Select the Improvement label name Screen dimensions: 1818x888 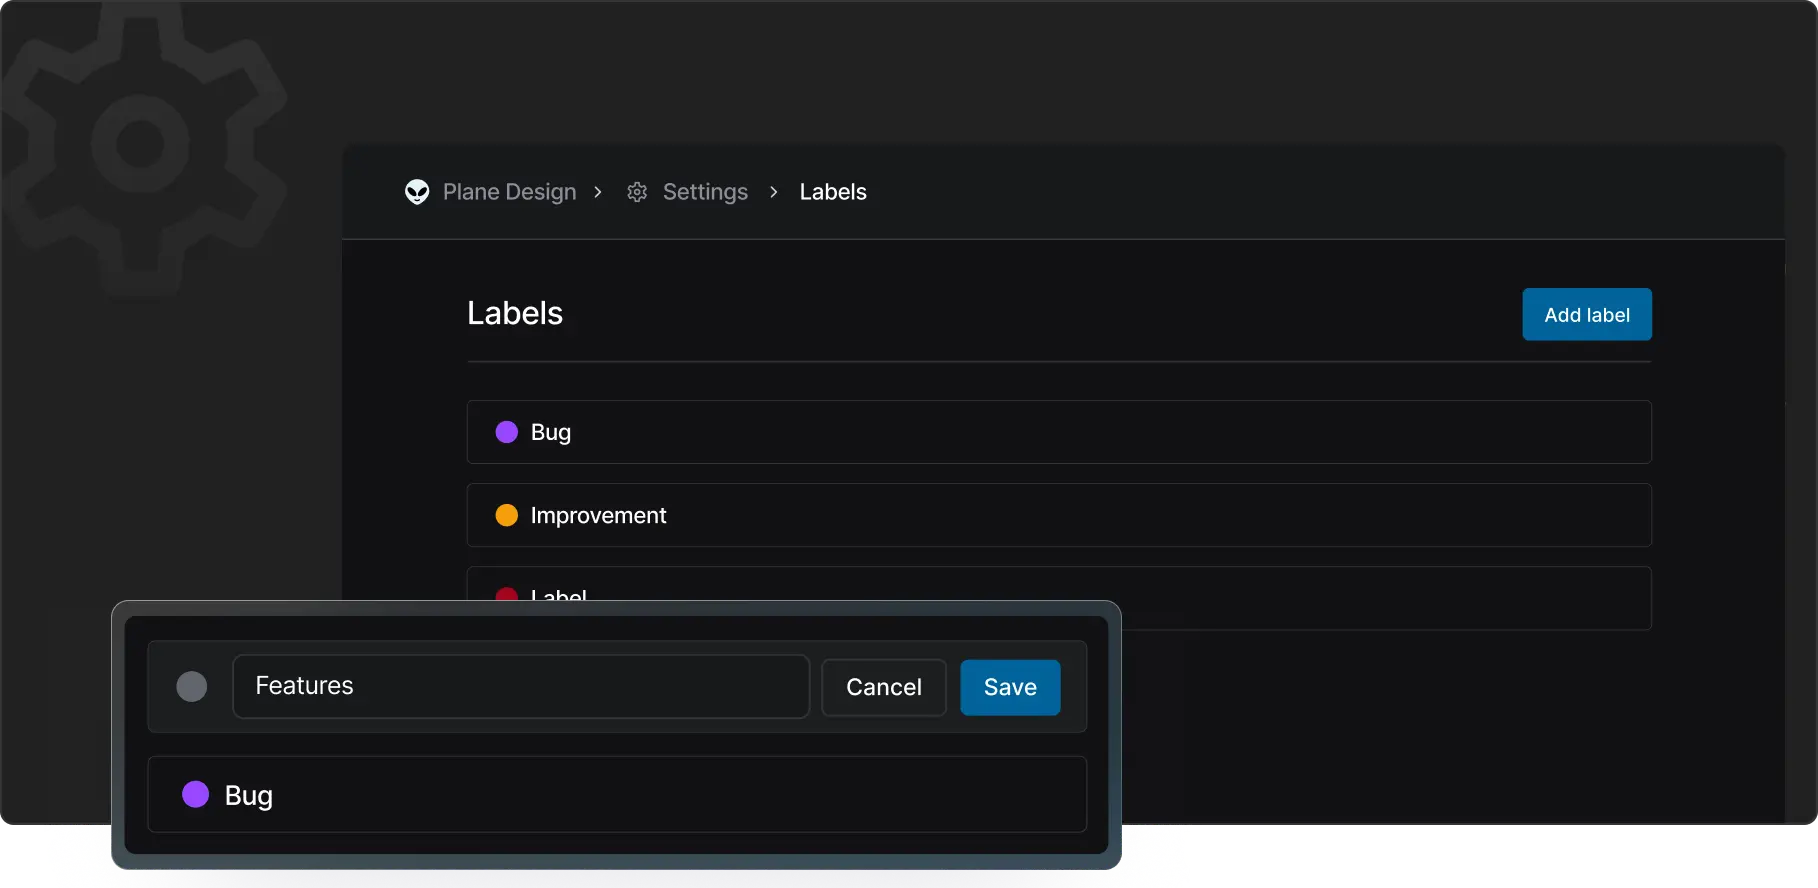coord(598,515)
